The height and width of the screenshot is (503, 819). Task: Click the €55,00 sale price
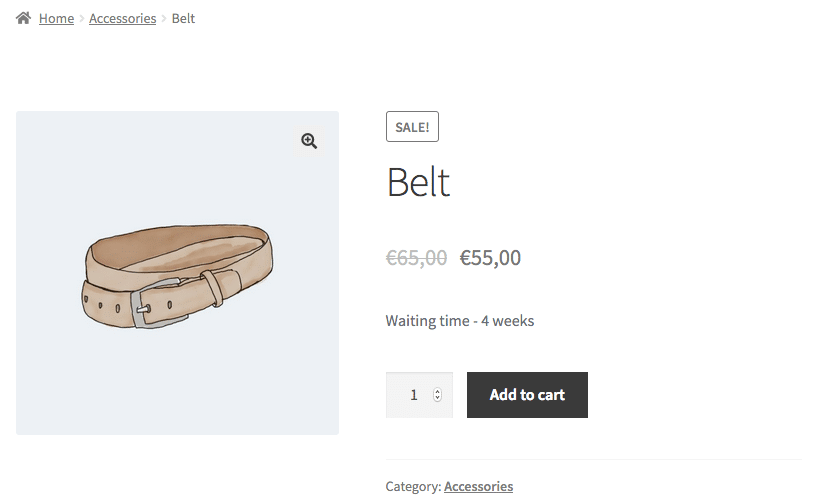[x=490, y=258]
